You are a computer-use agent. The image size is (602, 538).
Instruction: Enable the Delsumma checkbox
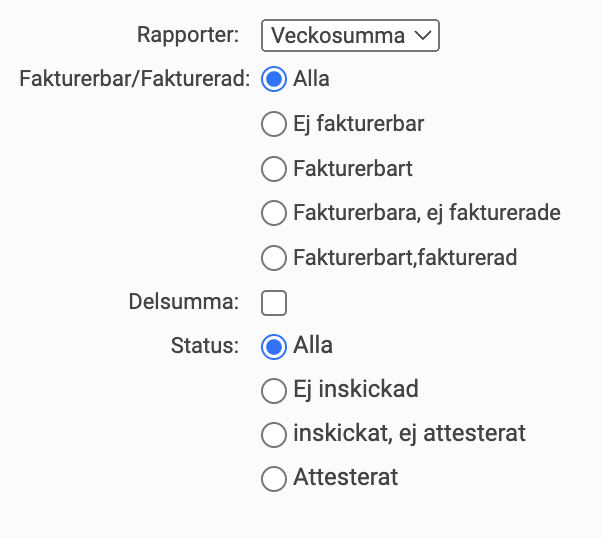(x=273, y=302)
